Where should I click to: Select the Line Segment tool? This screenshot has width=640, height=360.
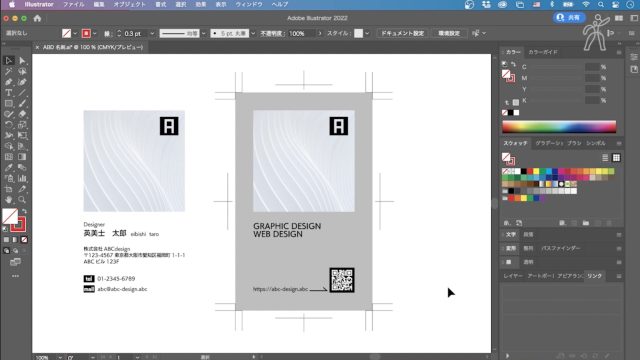click(22, 93)
